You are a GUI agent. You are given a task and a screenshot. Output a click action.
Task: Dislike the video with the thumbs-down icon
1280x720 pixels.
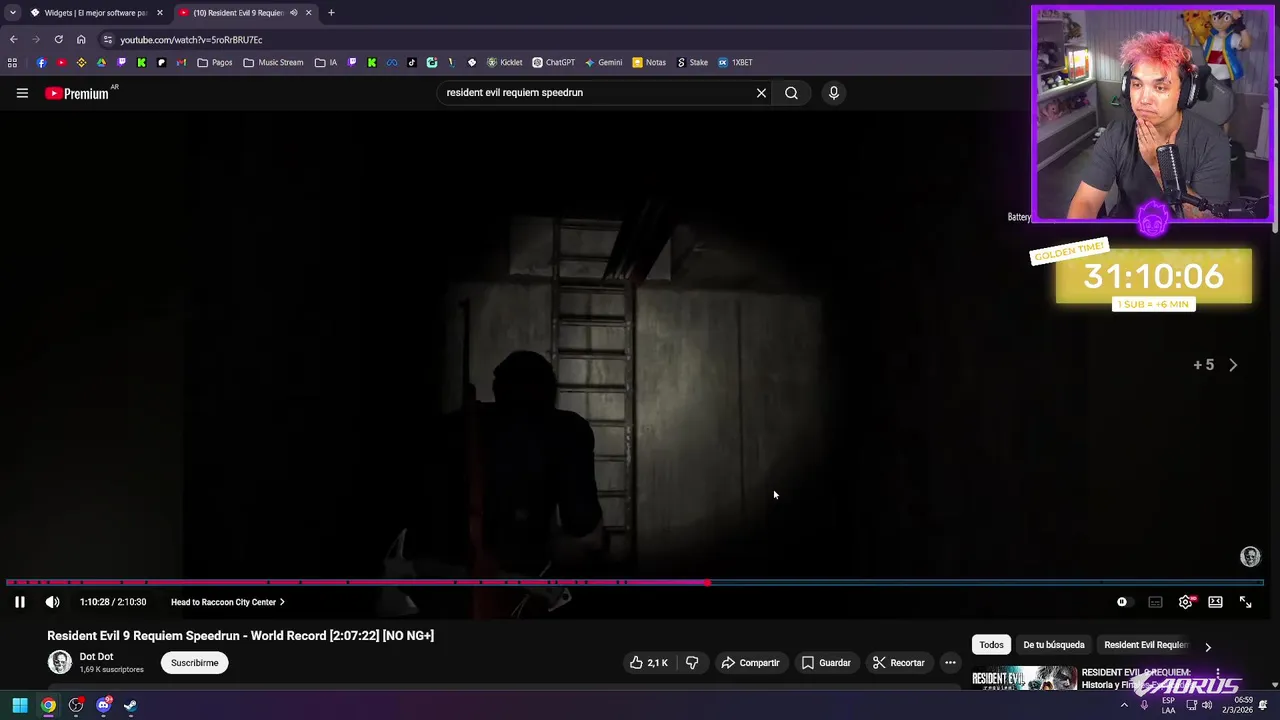pos(692,663)
